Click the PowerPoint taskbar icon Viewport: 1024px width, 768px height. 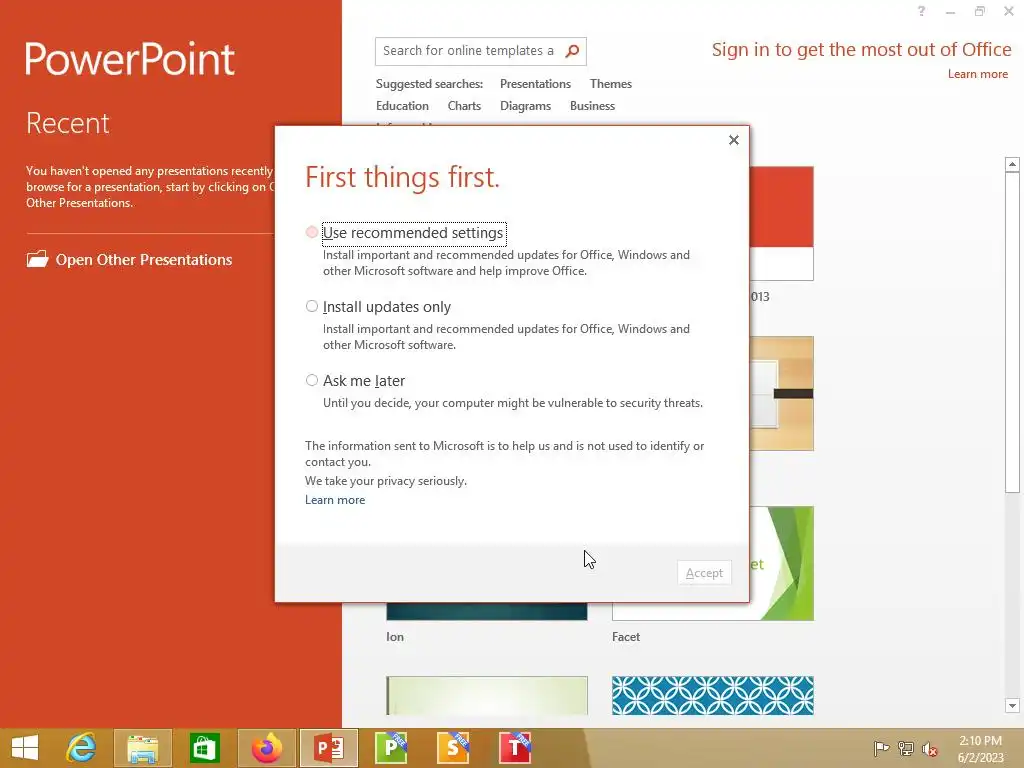pos(328,748)
